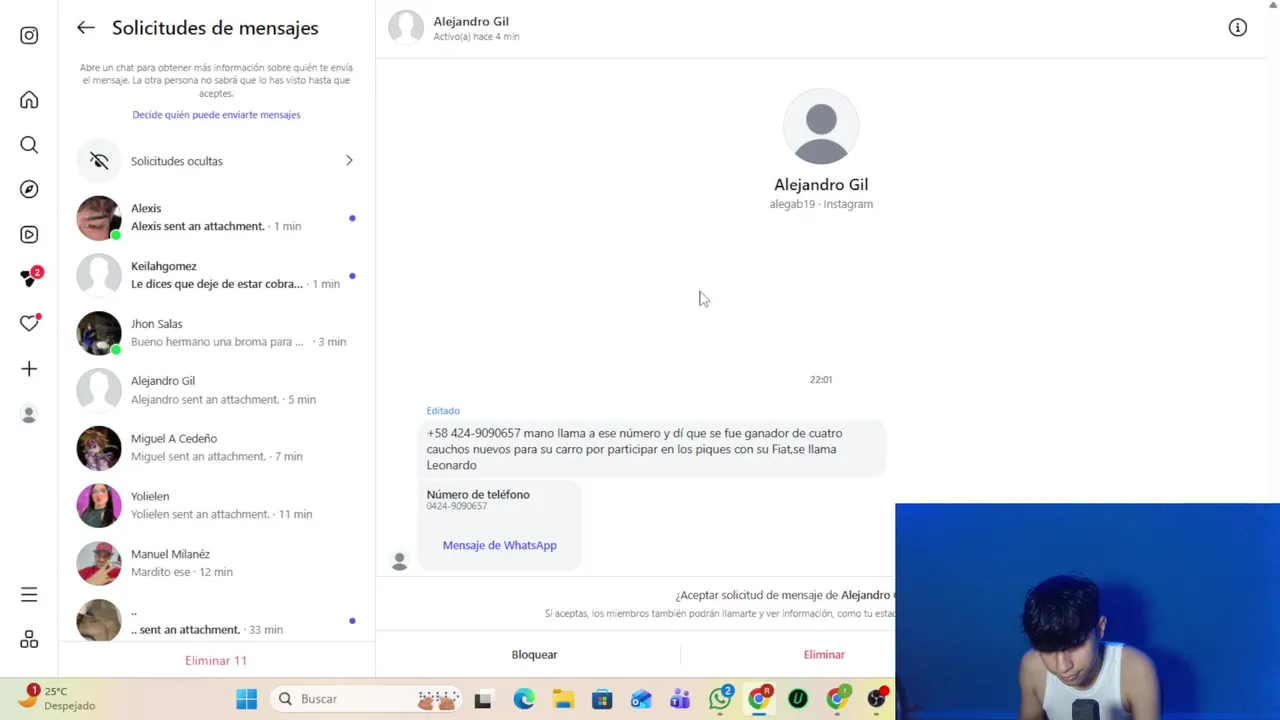Click large Alejandro Gil profile avatar

[x=821, y=127]
